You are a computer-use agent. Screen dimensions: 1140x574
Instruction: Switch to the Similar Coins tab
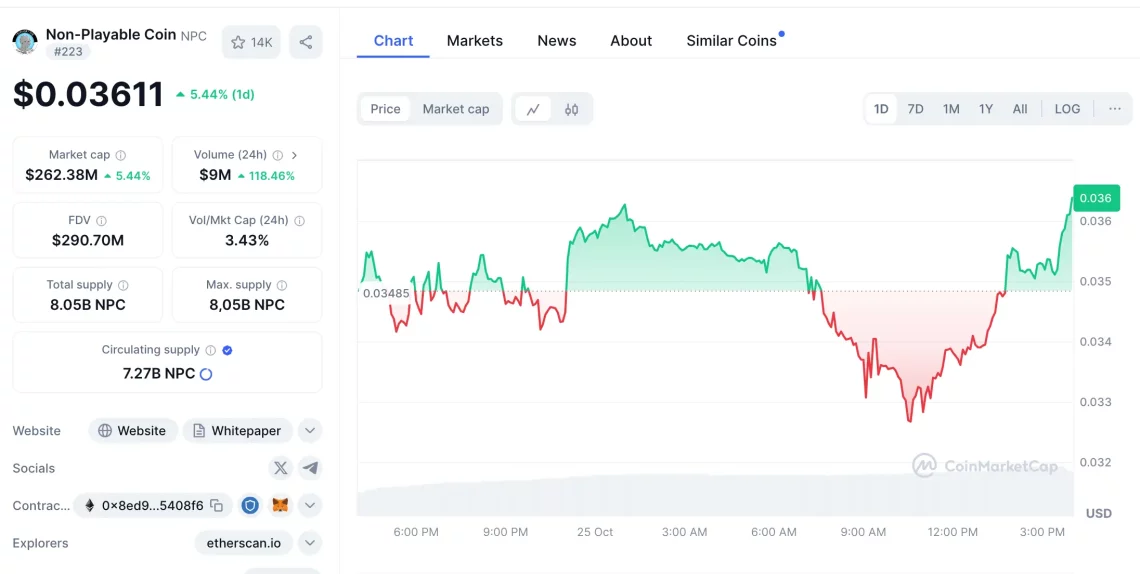[x=731, y=41]
